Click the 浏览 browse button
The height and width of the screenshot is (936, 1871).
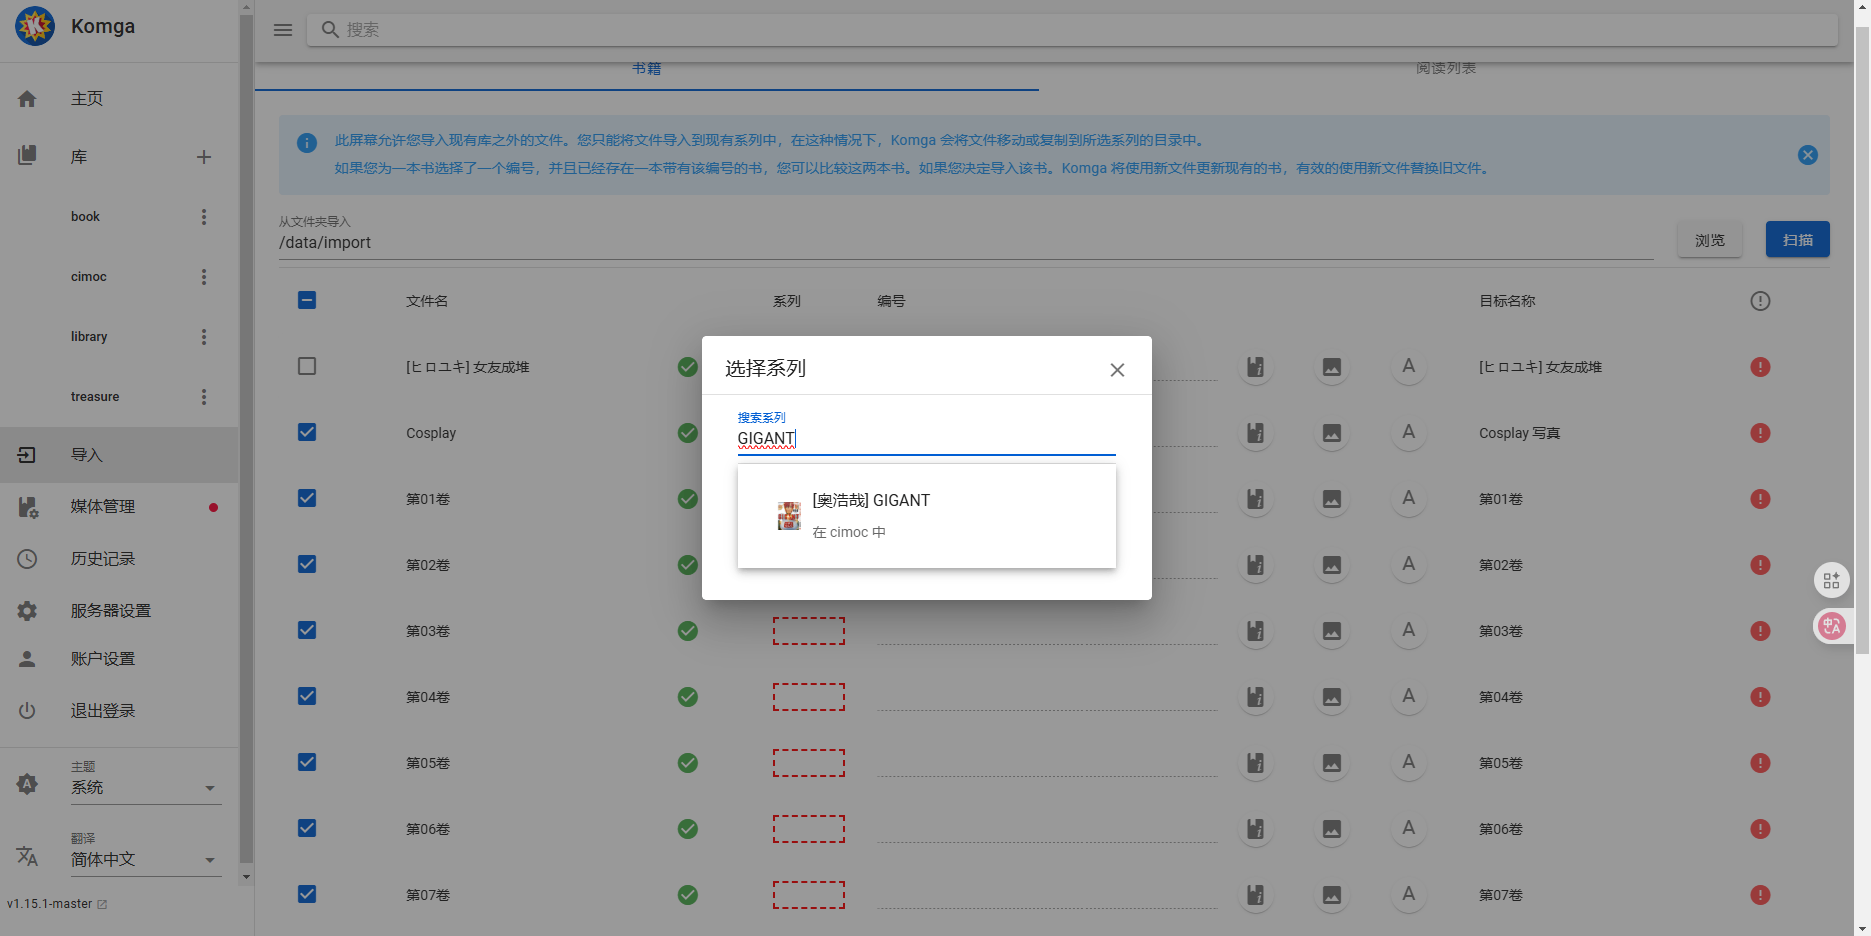pos(1709,240)
